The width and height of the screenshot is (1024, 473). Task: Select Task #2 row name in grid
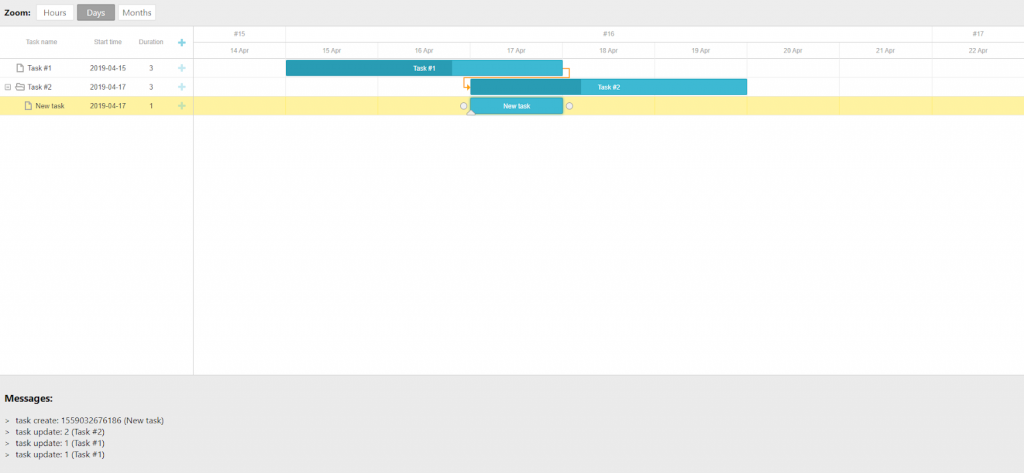point(39,87)
